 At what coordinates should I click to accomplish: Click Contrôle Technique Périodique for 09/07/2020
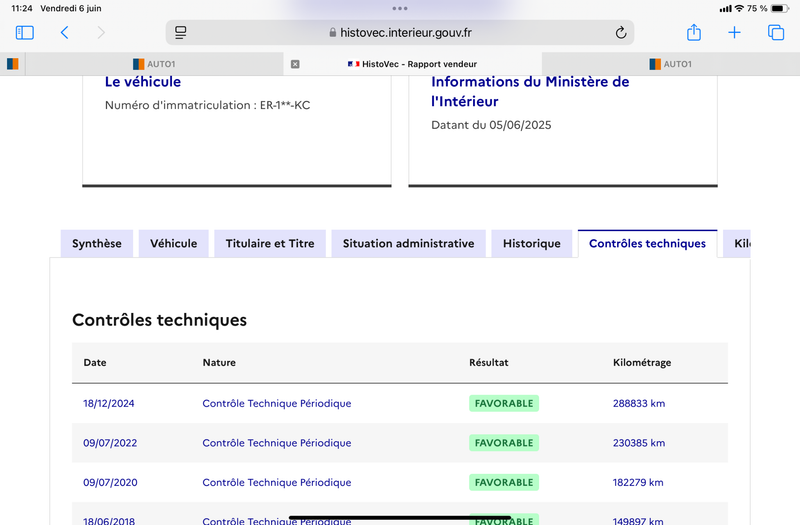[277, 482]
